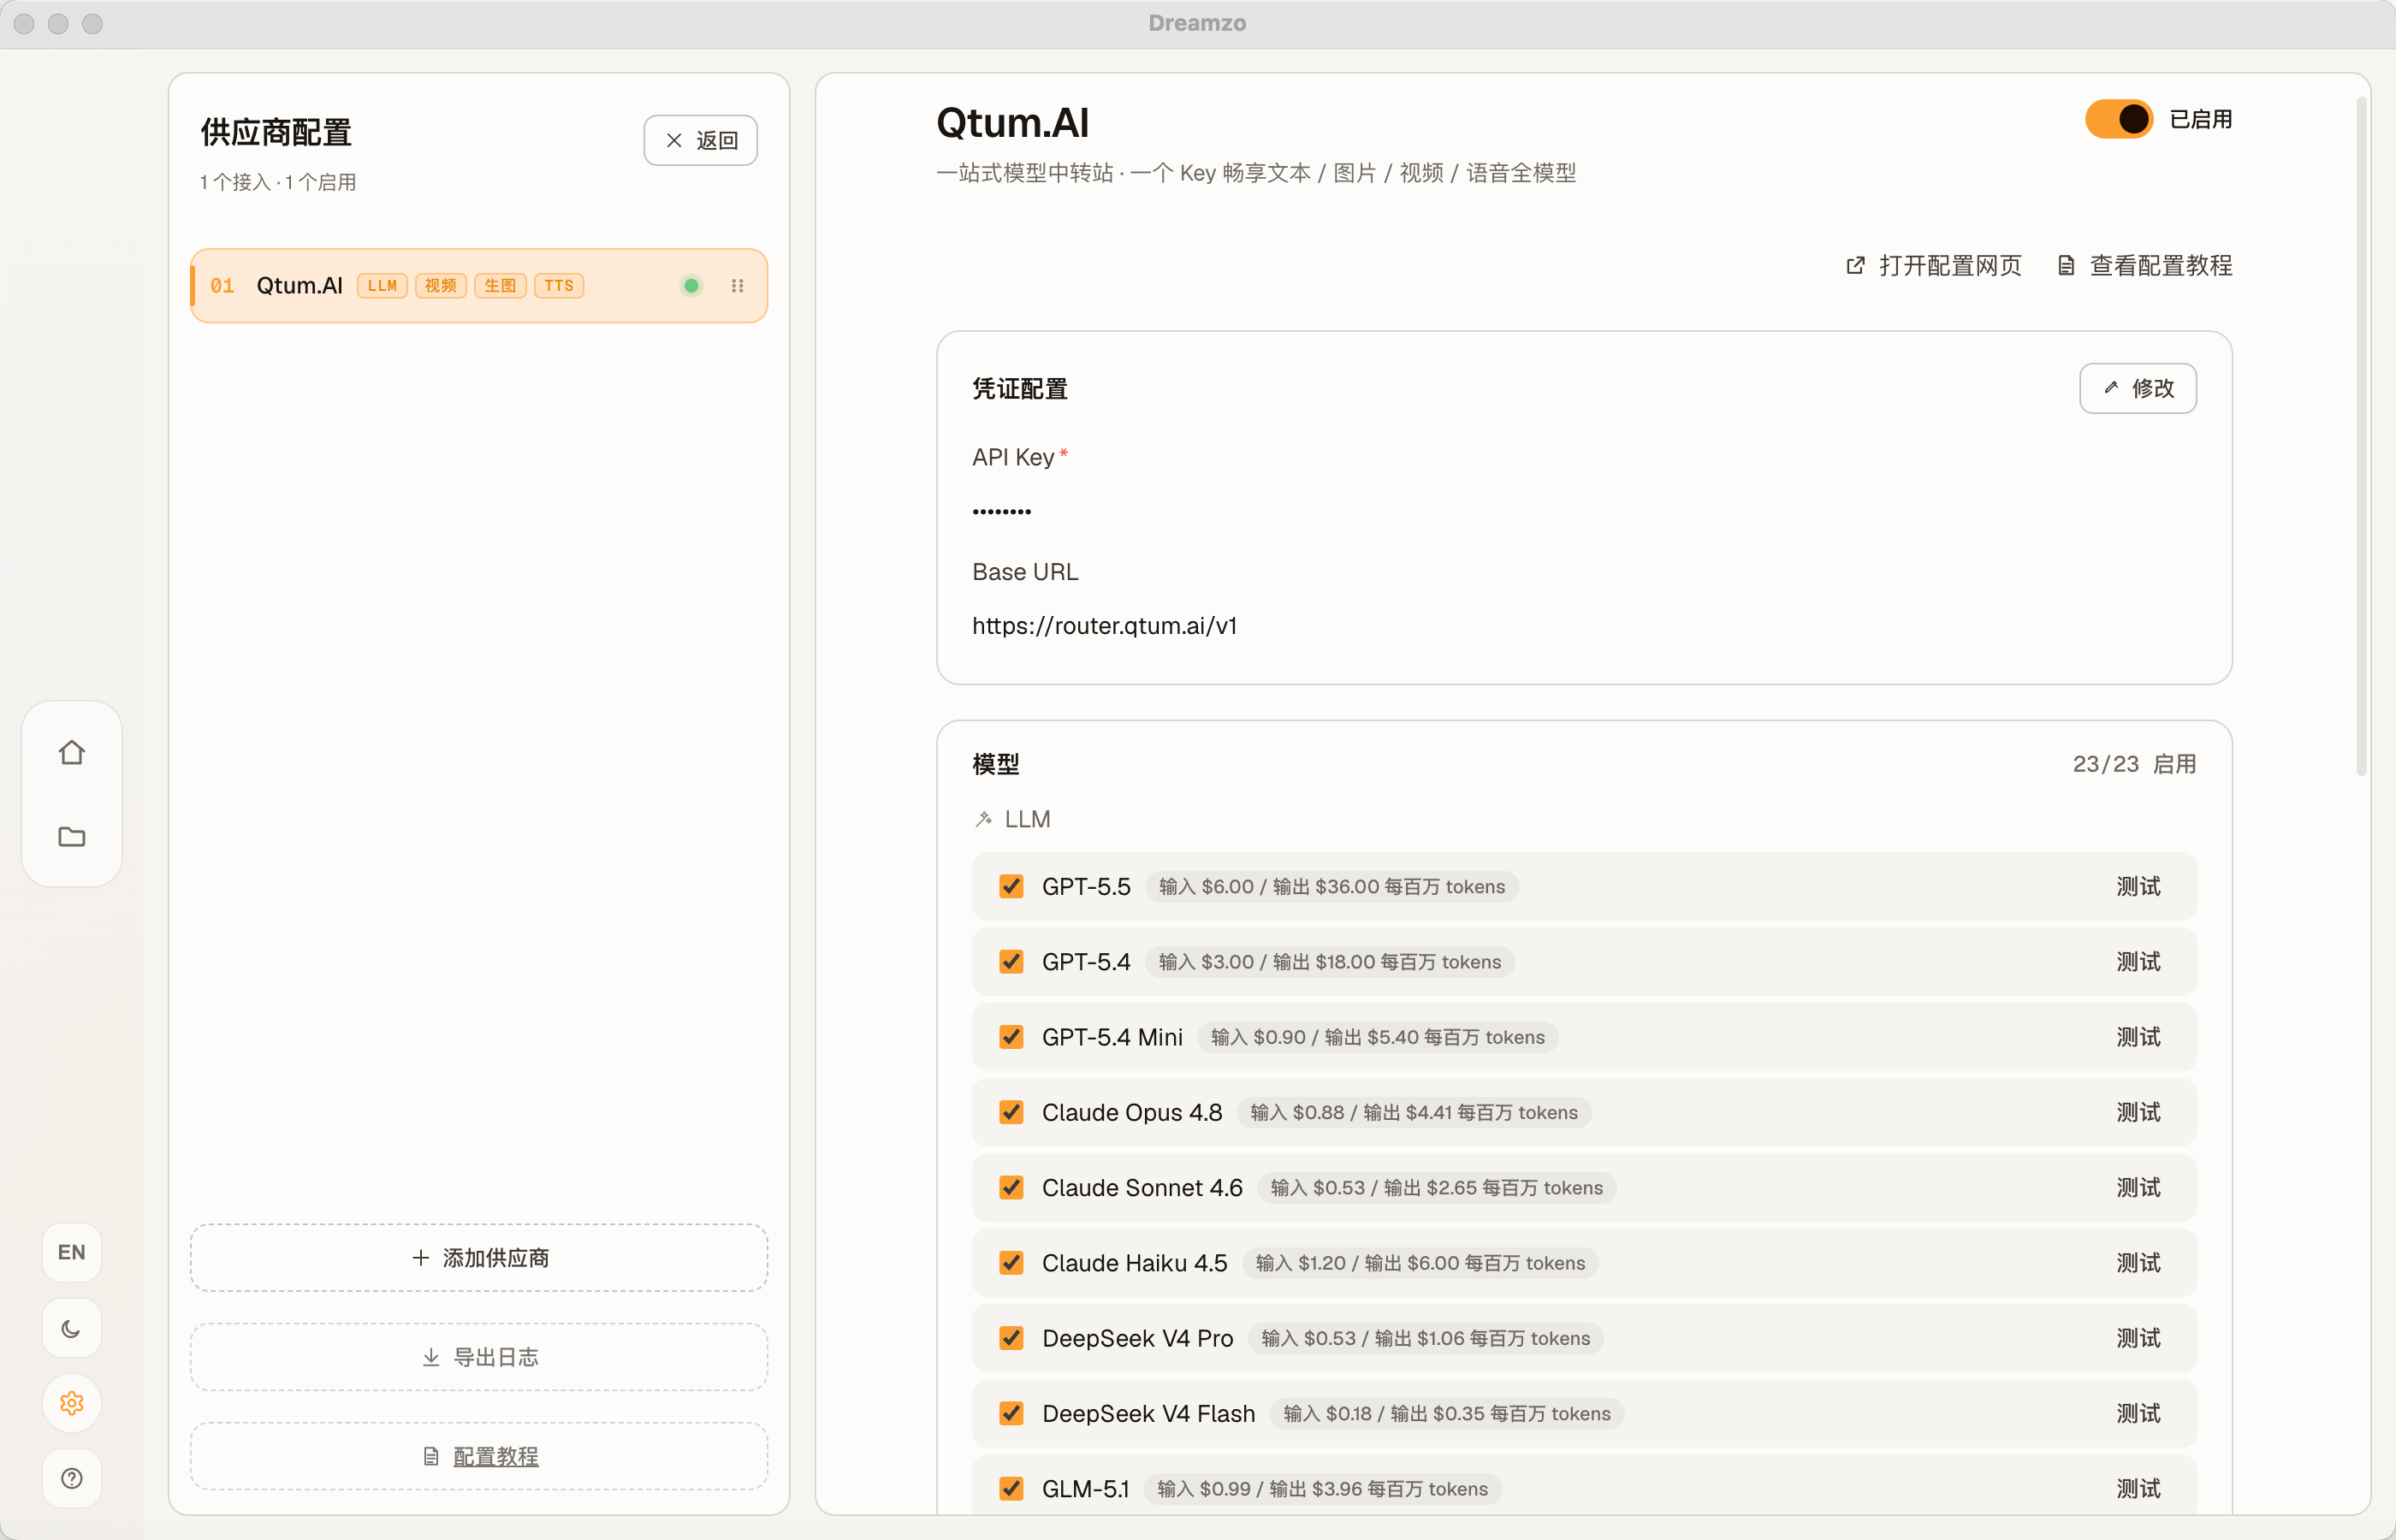The image size is (2396, 1540).
Task: Open the settings gear icon
Action: point(71,1403)
